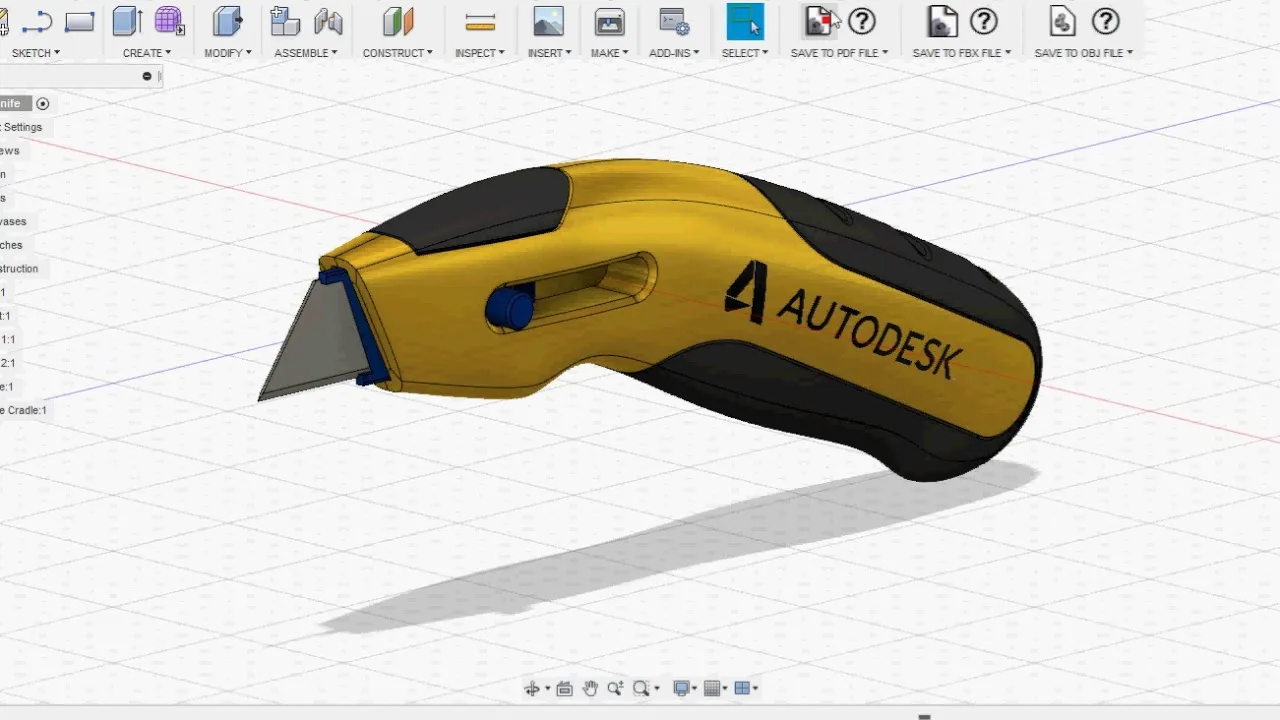Open the Grid and Snaps dropdown arrow
The width and height of the screenshot is (1280, 720).
coord(726,689)
